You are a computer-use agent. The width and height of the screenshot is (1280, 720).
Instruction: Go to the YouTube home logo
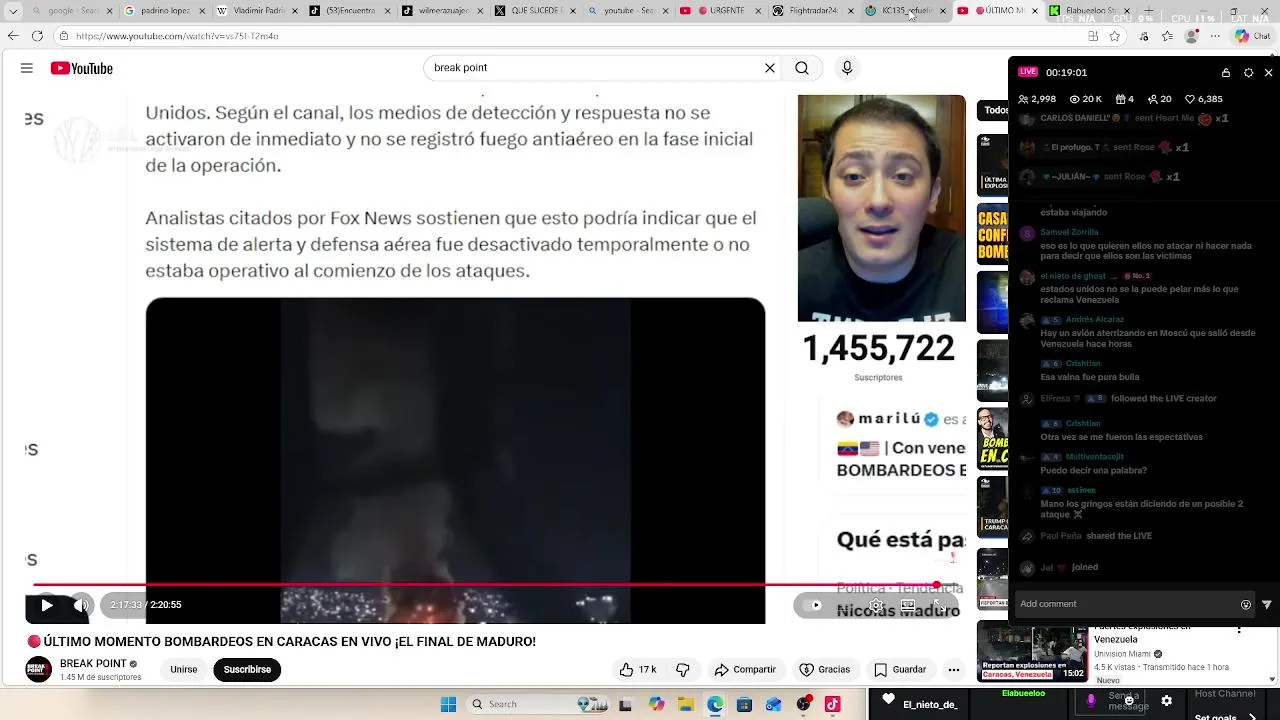[82, 68]
